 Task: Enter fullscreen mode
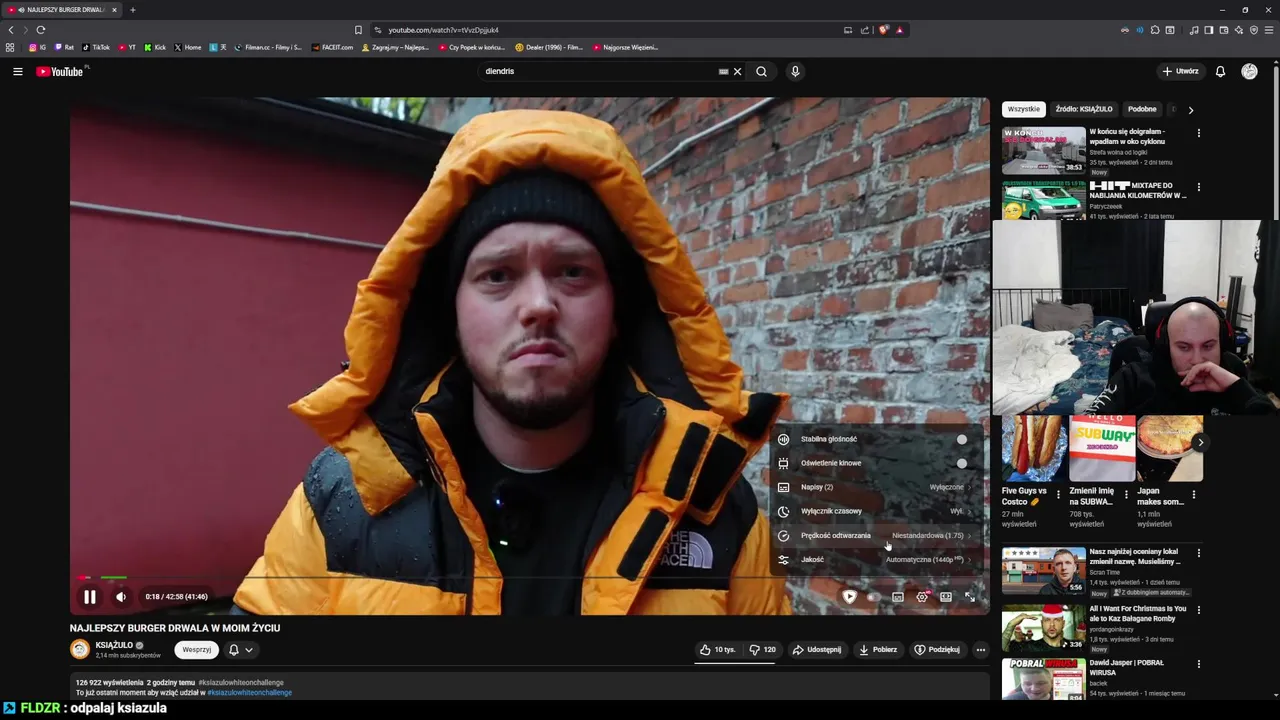(x=969, y=597)
